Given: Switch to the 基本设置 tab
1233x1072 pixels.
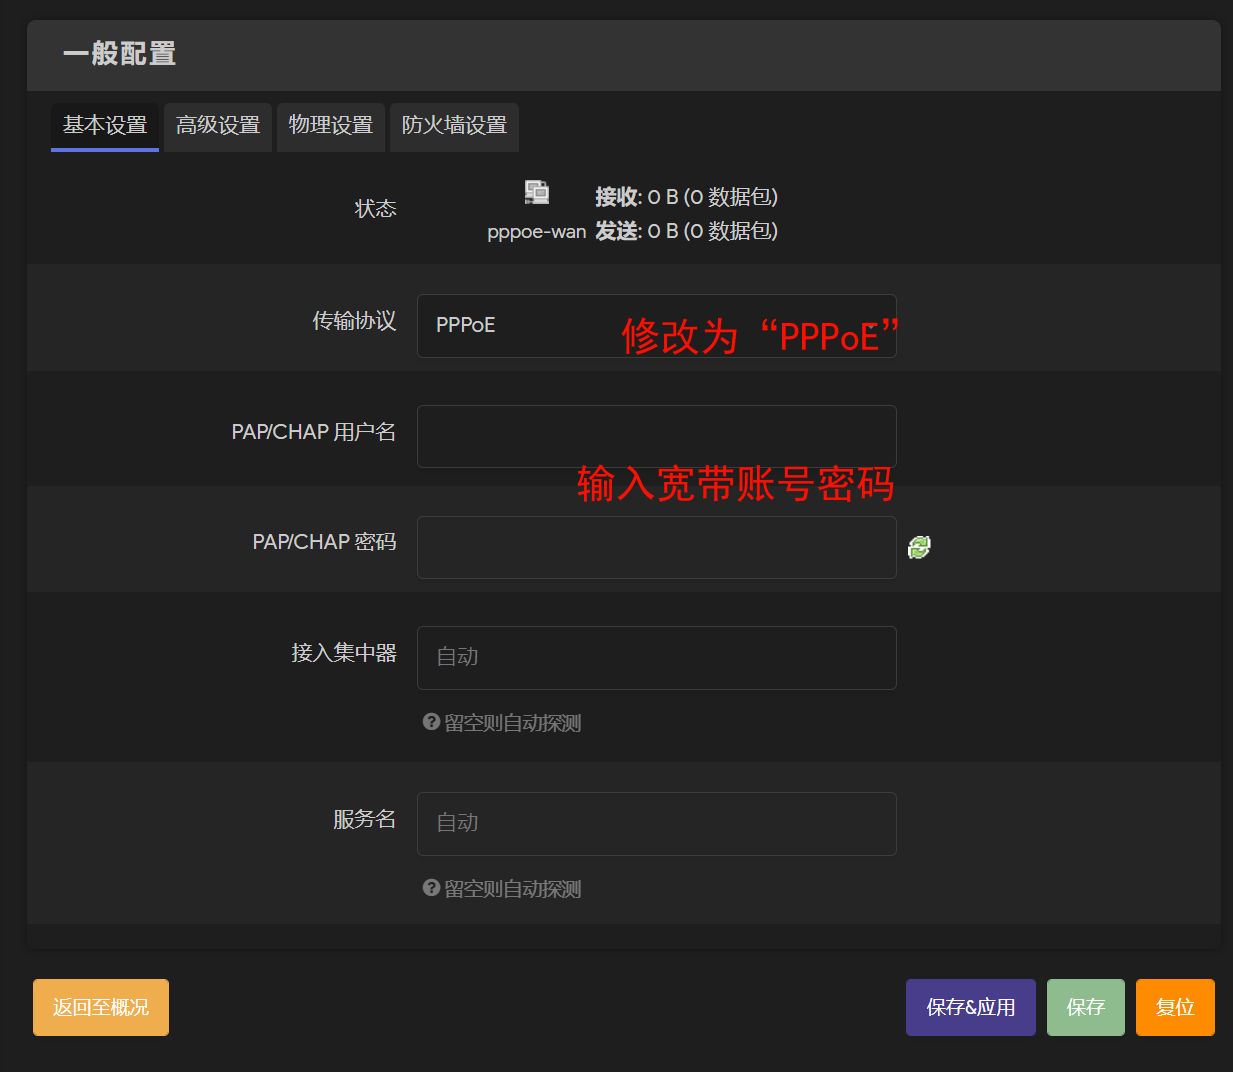Looking at the screenshot, I should point(105,126).
